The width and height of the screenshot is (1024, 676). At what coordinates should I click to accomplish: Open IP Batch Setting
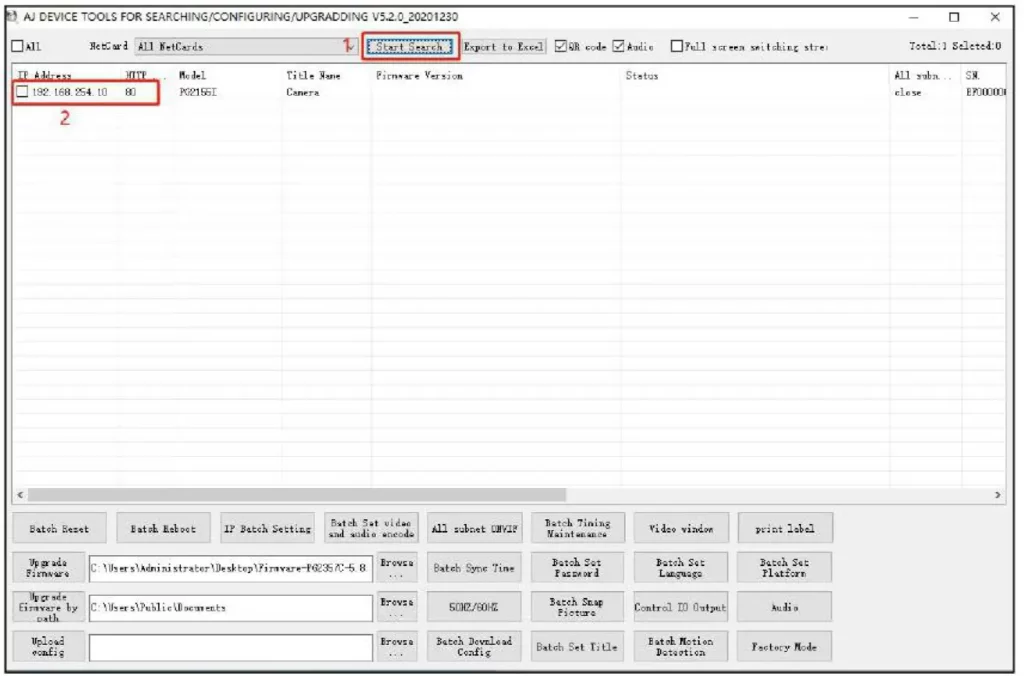(268, 528)
